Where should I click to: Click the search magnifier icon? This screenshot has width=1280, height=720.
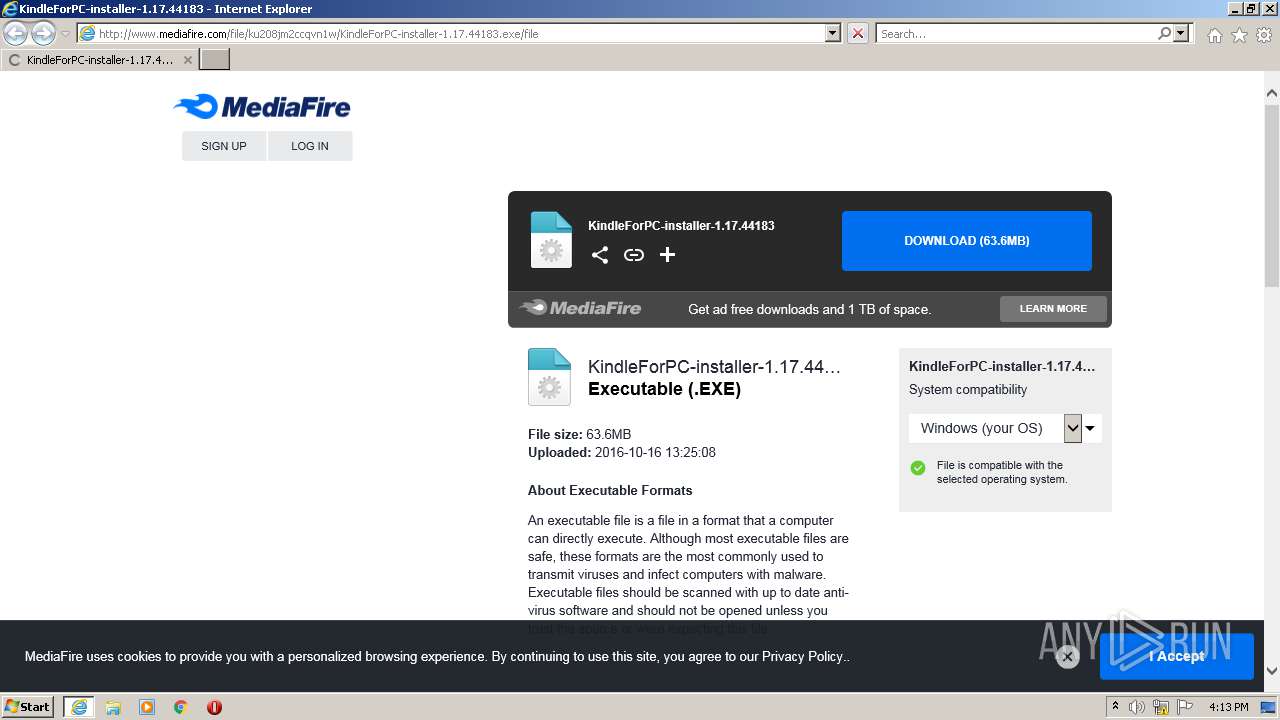pyautogui.click(x=1164, y=33)
